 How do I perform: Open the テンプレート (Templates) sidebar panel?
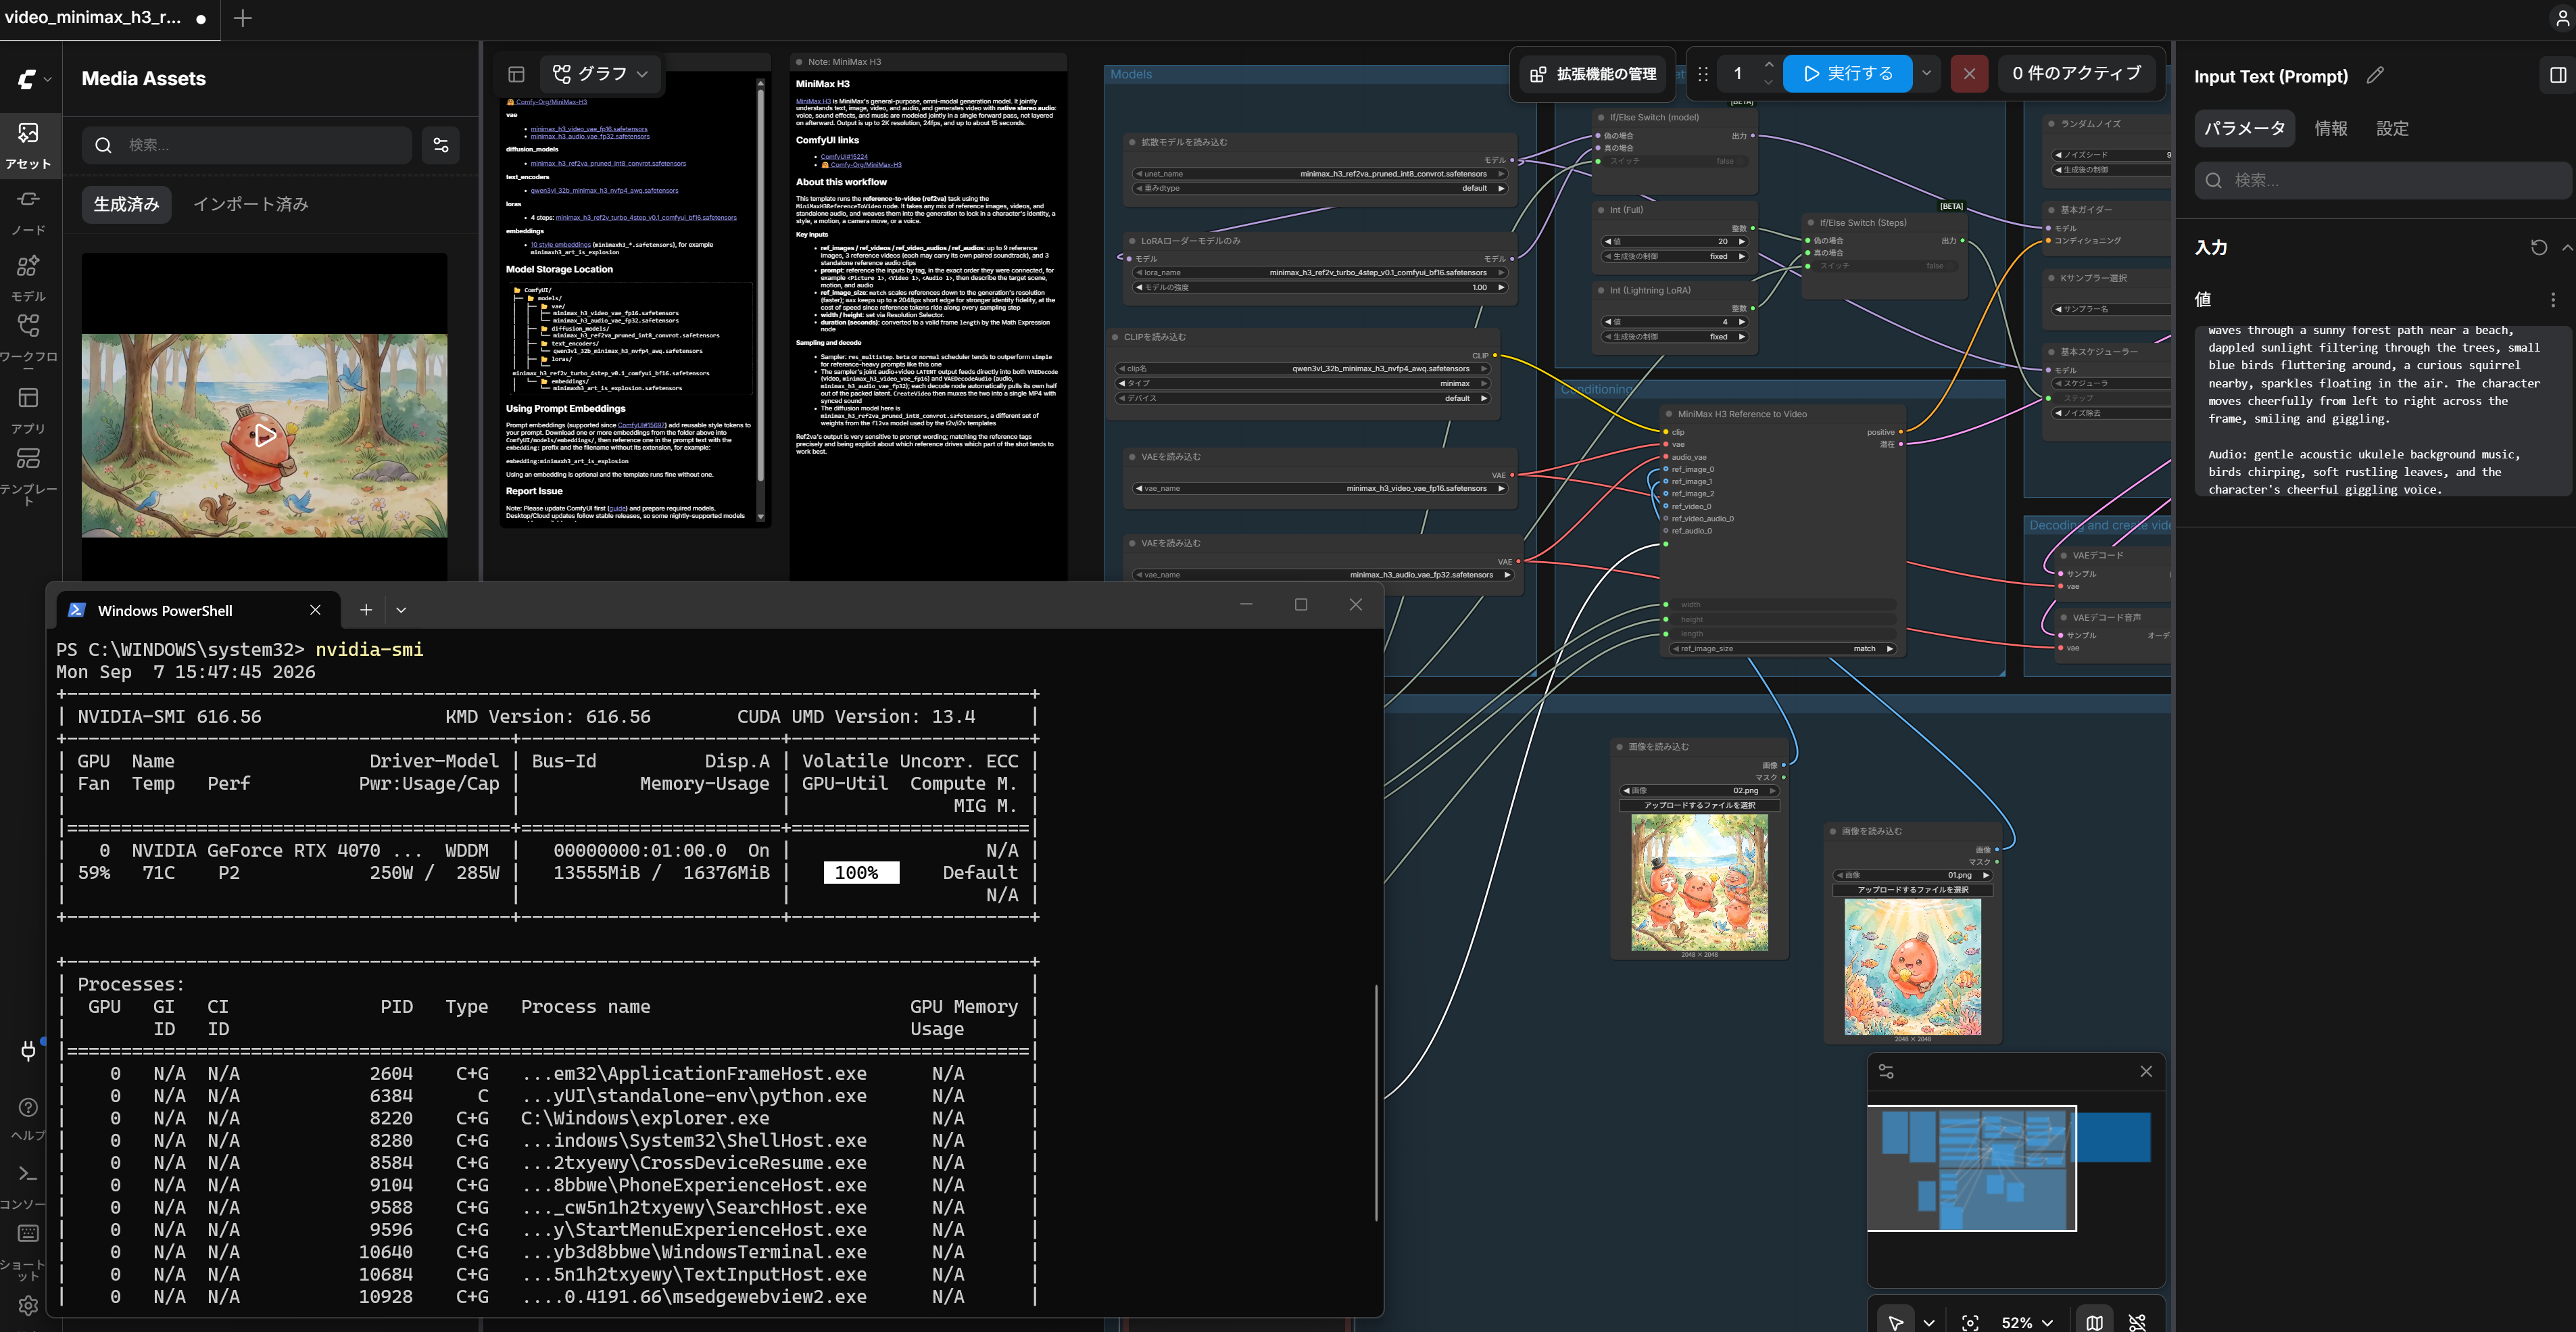coord(28,474)
